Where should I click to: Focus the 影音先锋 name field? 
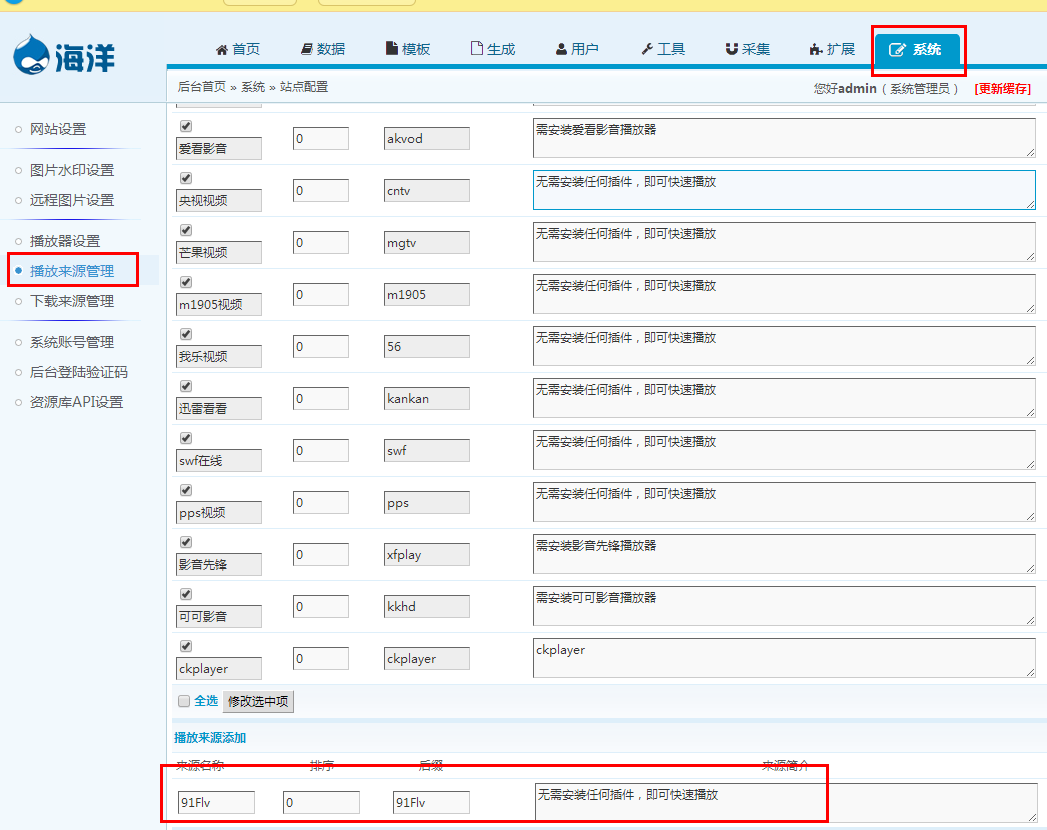219,565
